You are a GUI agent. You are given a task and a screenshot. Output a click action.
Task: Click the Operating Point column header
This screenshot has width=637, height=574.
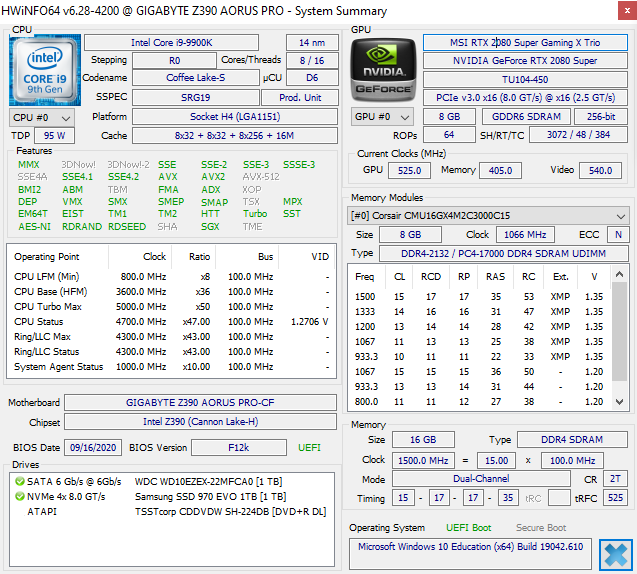pos(58,257)
